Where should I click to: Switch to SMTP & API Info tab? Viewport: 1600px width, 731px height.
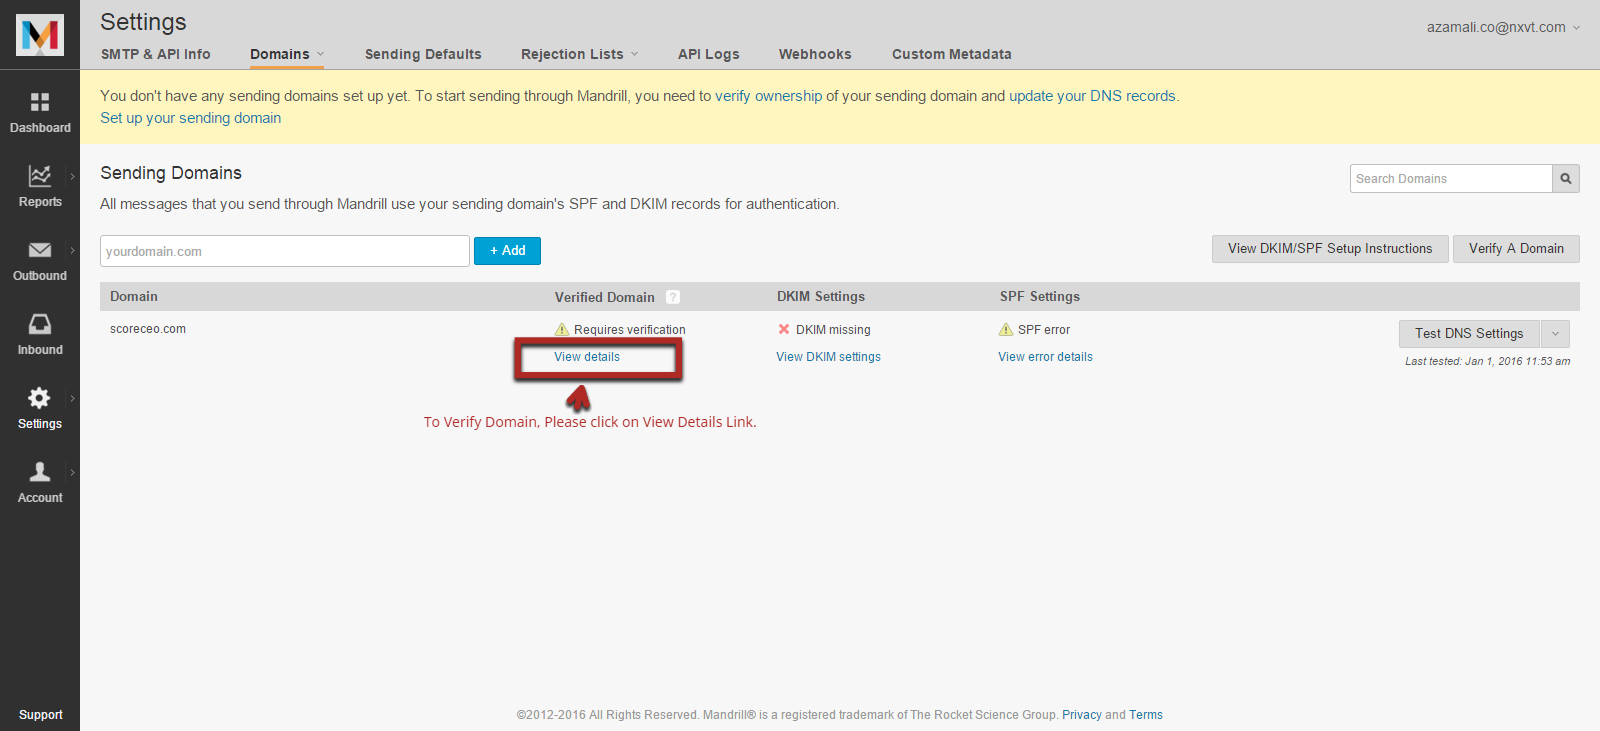(156, 54)
